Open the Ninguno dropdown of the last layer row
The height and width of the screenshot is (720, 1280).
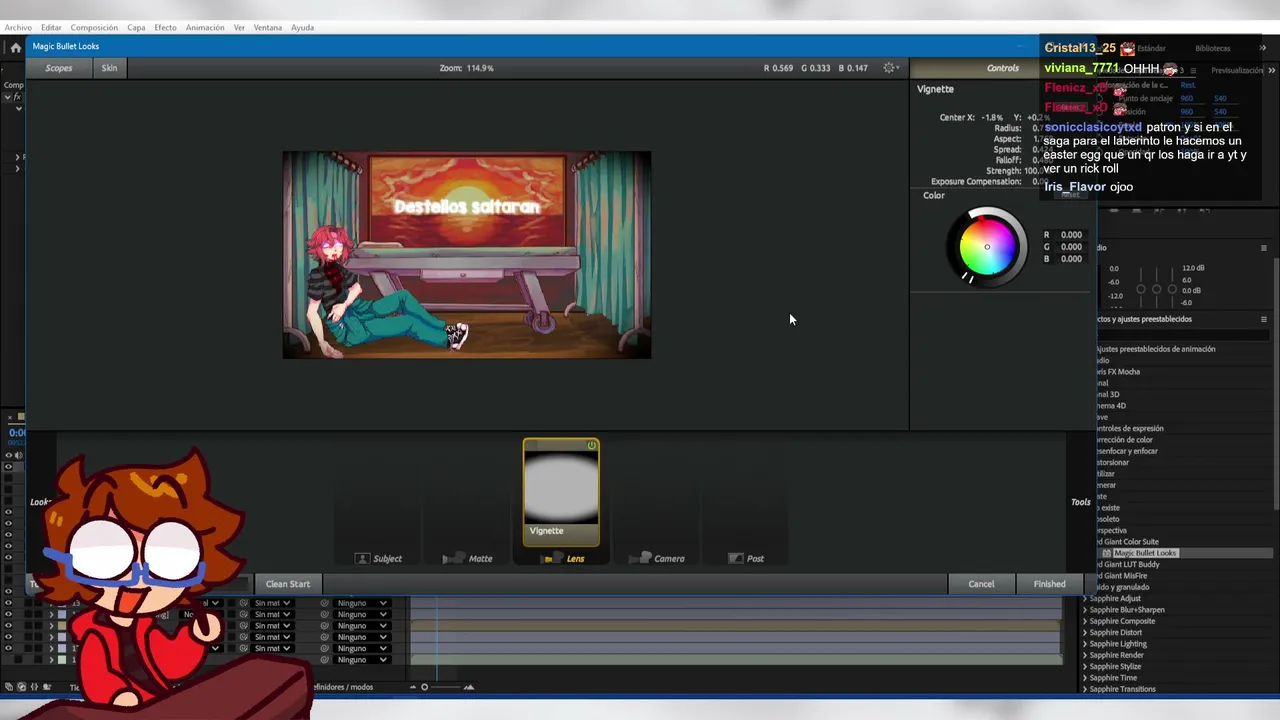362,660
